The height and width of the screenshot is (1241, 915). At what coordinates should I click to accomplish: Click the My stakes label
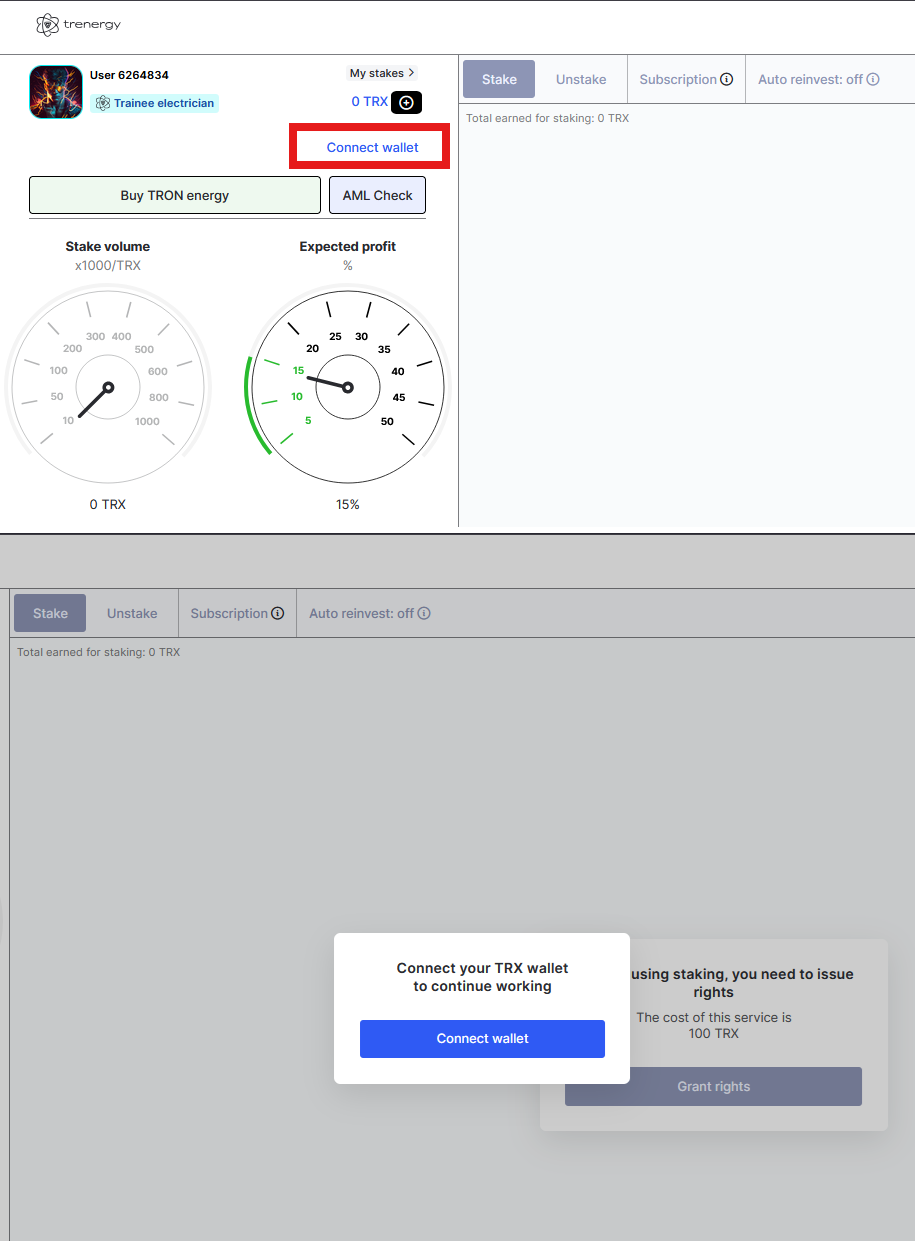point(377,73)
